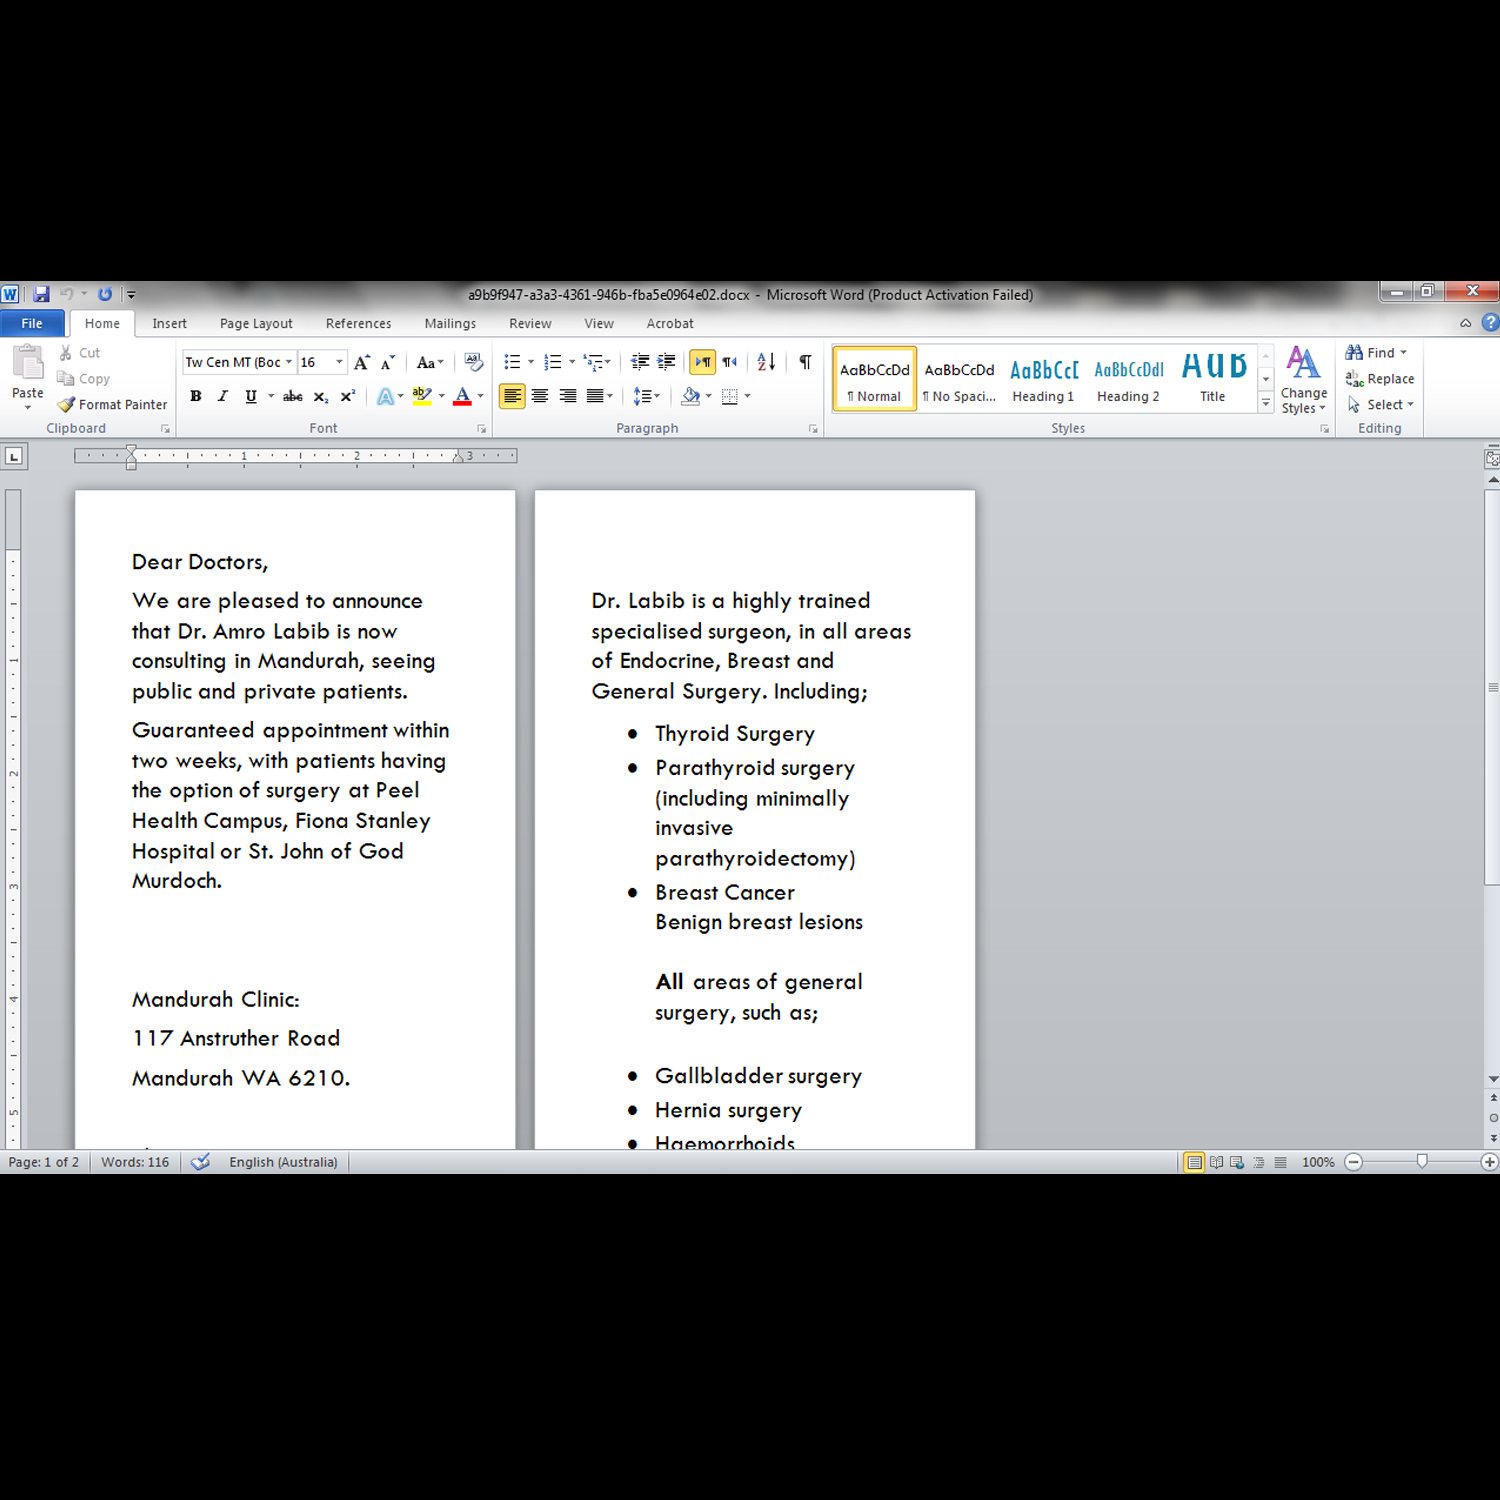Open the font size dropdown
1500x1500 pixels.
tap(340, 362)
